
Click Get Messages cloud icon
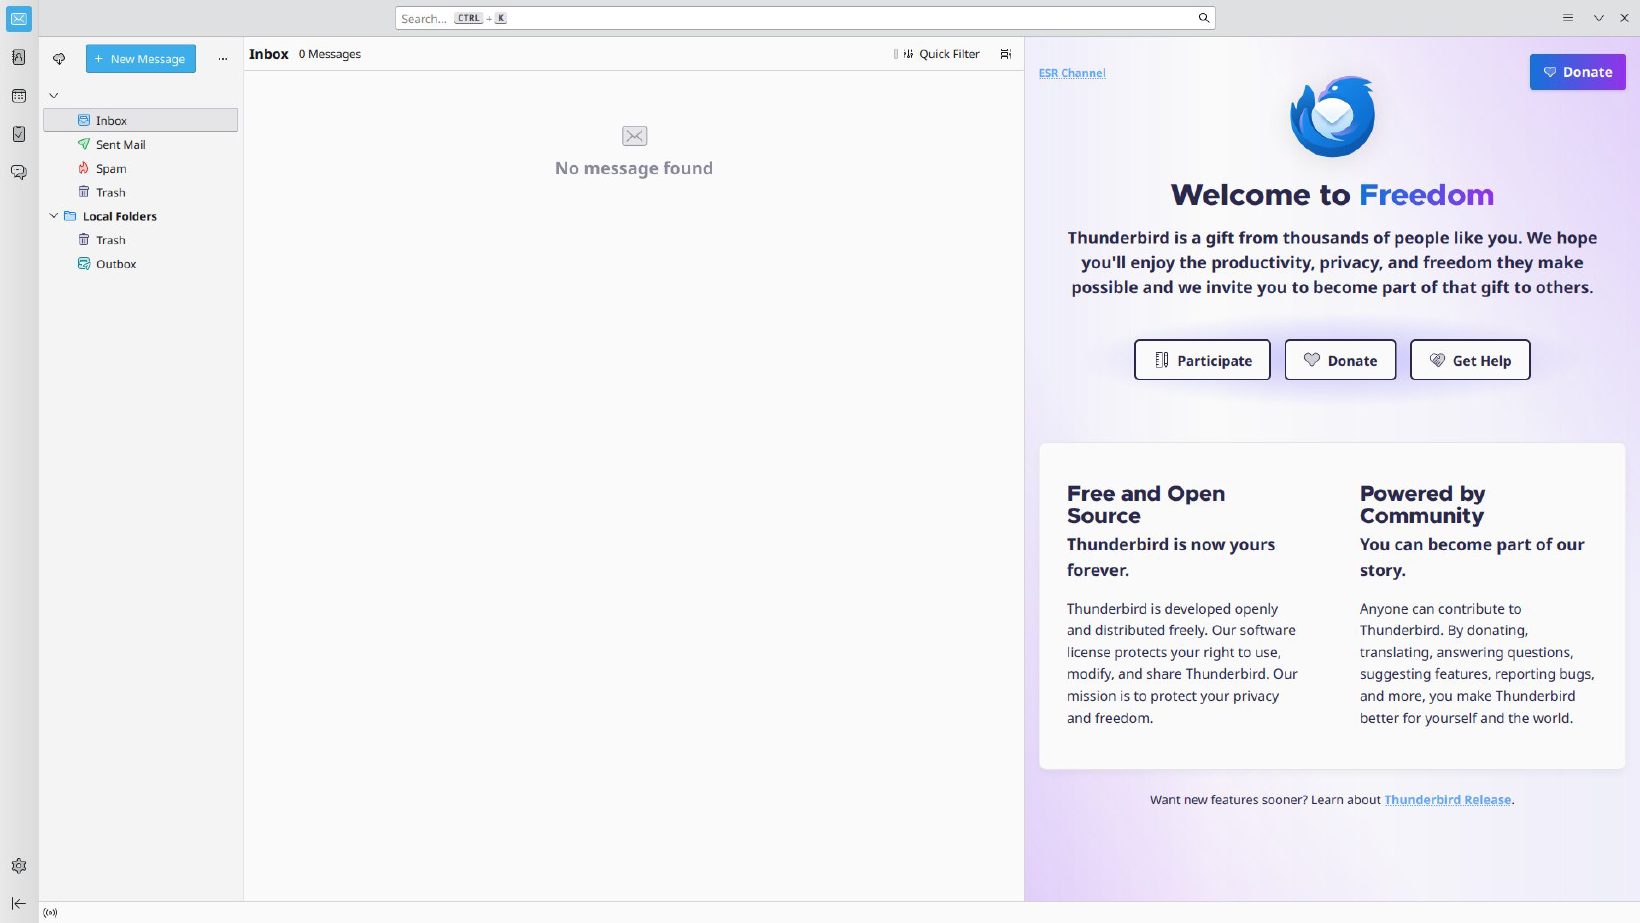point(59,59)
